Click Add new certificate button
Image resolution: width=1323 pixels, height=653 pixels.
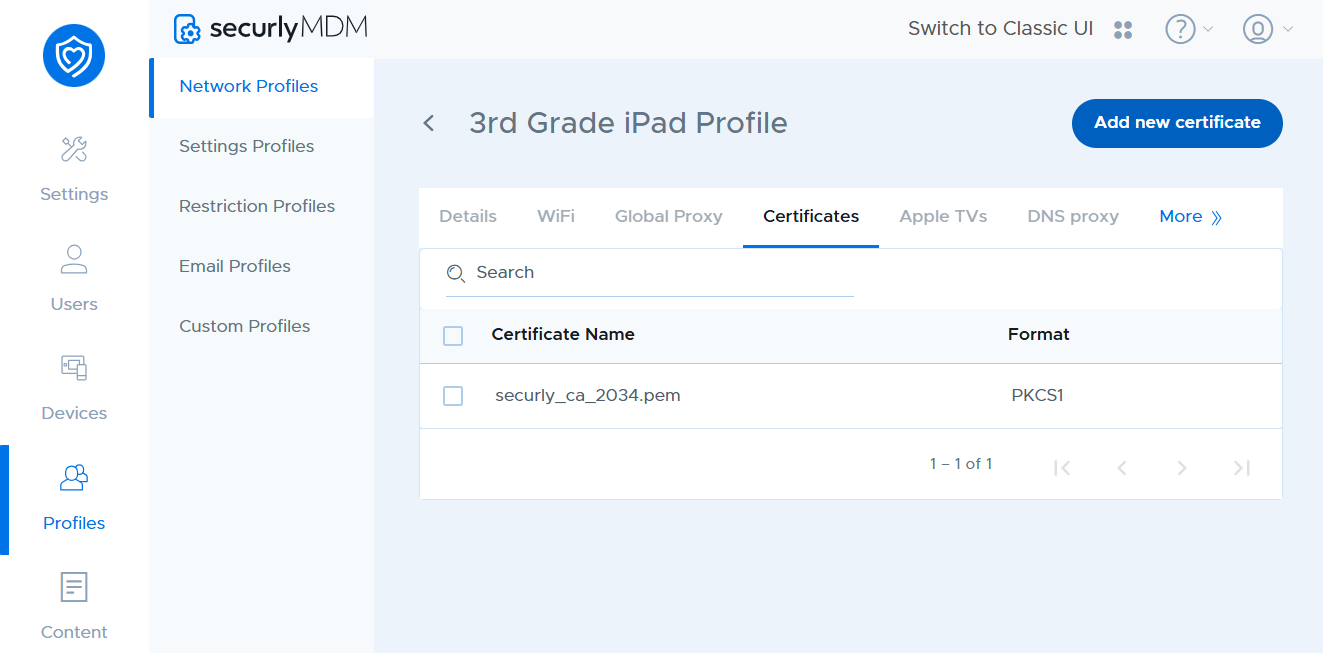click(x=1177, y=123)
